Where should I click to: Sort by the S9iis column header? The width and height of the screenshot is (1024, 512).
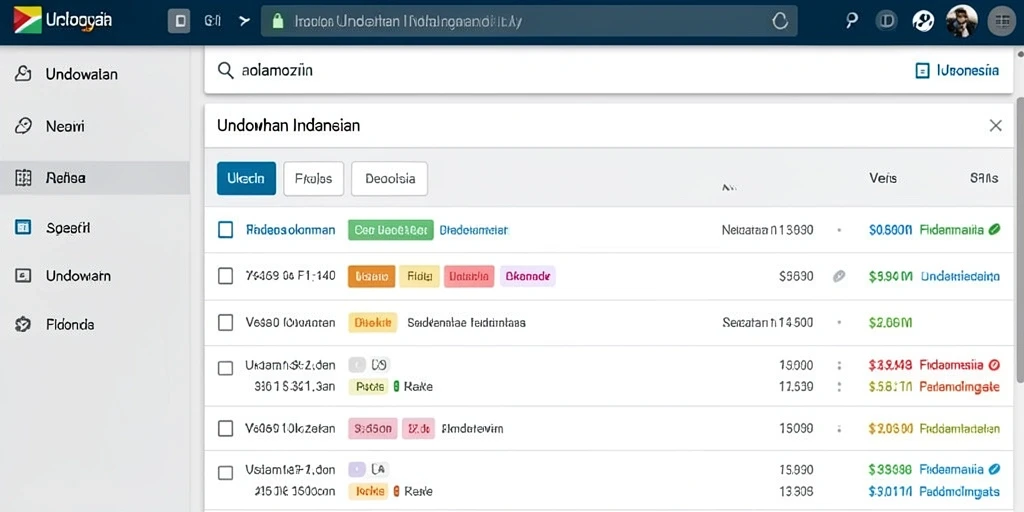coord(984,178)
